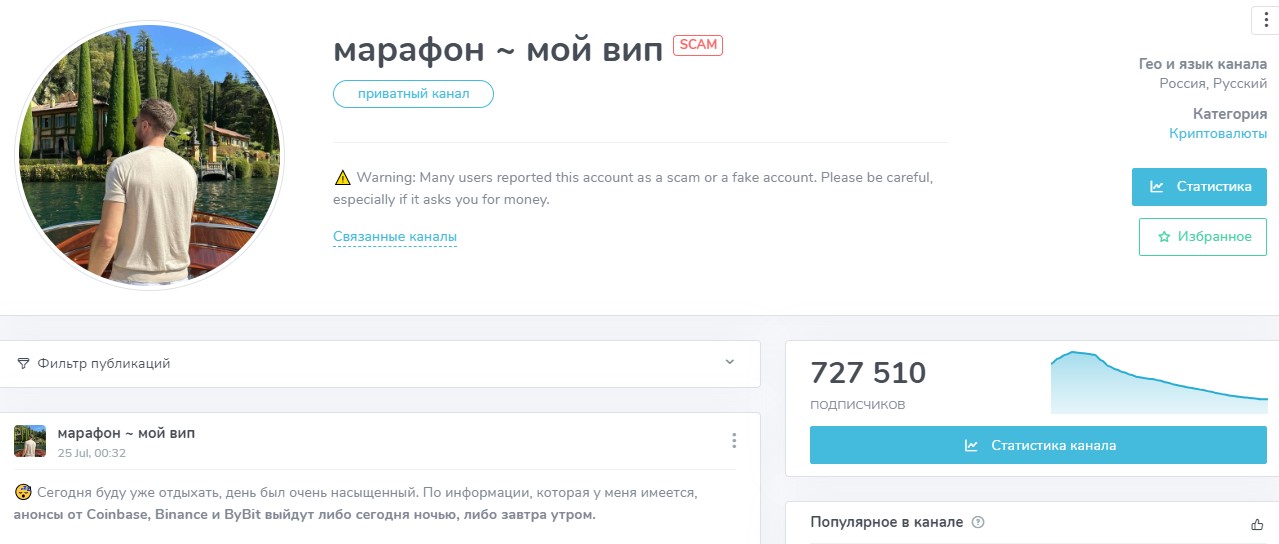
Task: Click the red SCAM badge
Action: 698,45
